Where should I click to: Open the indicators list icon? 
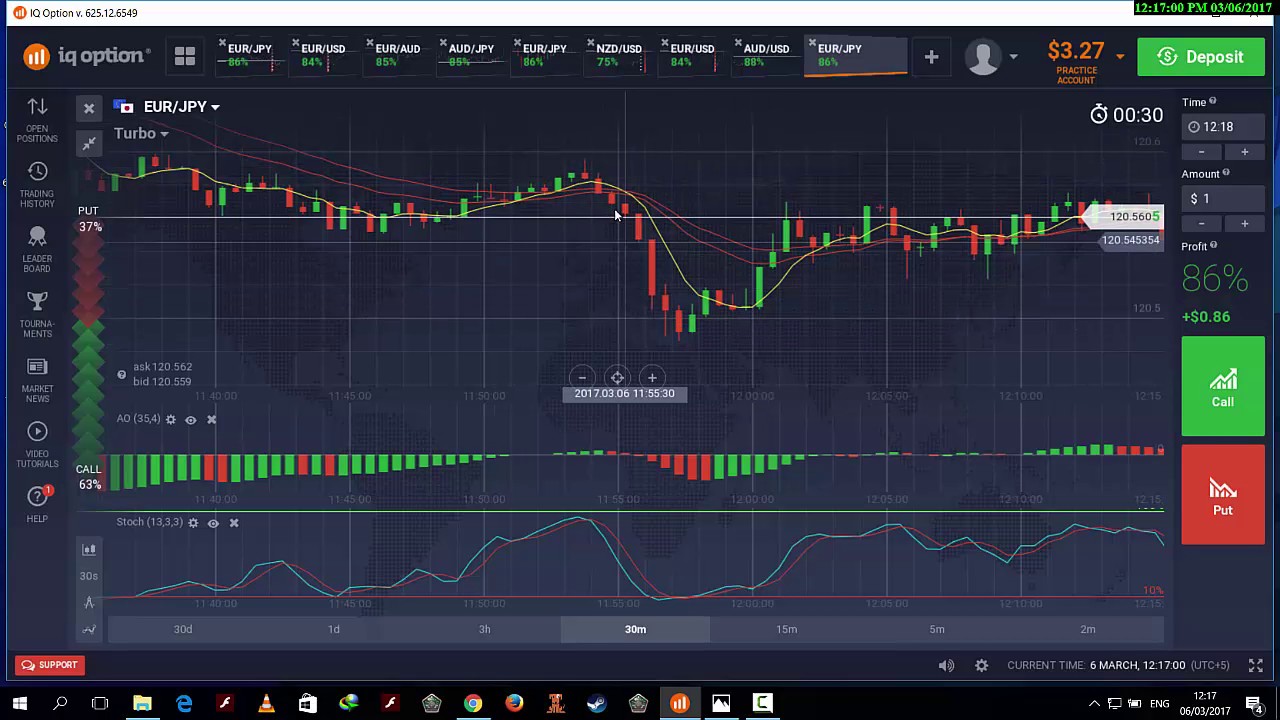89,629
